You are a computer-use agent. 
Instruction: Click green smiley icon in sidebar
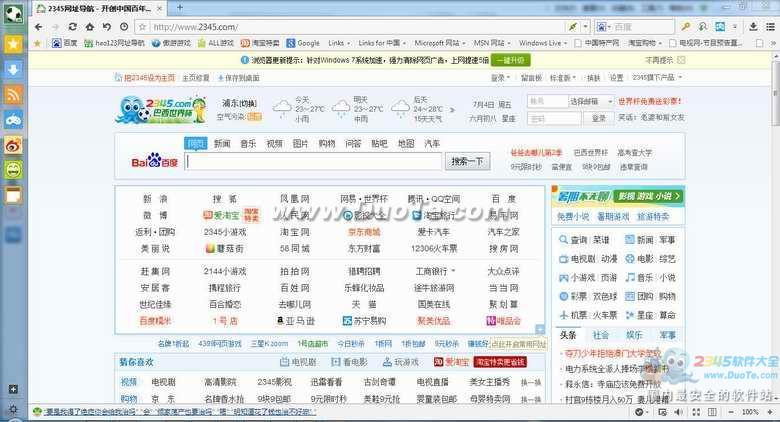[13, 170]
